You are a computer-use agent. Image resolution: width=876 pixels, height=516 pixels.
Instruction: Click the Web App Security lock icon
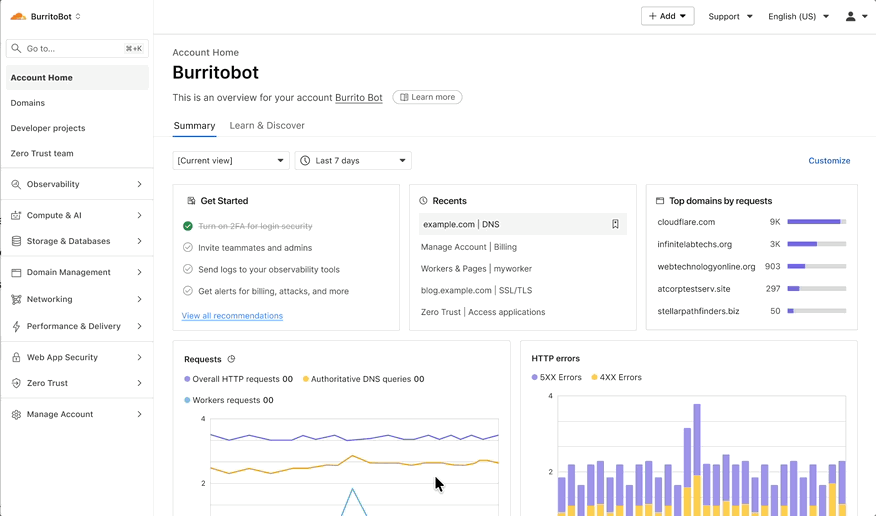tap(16, 357)
